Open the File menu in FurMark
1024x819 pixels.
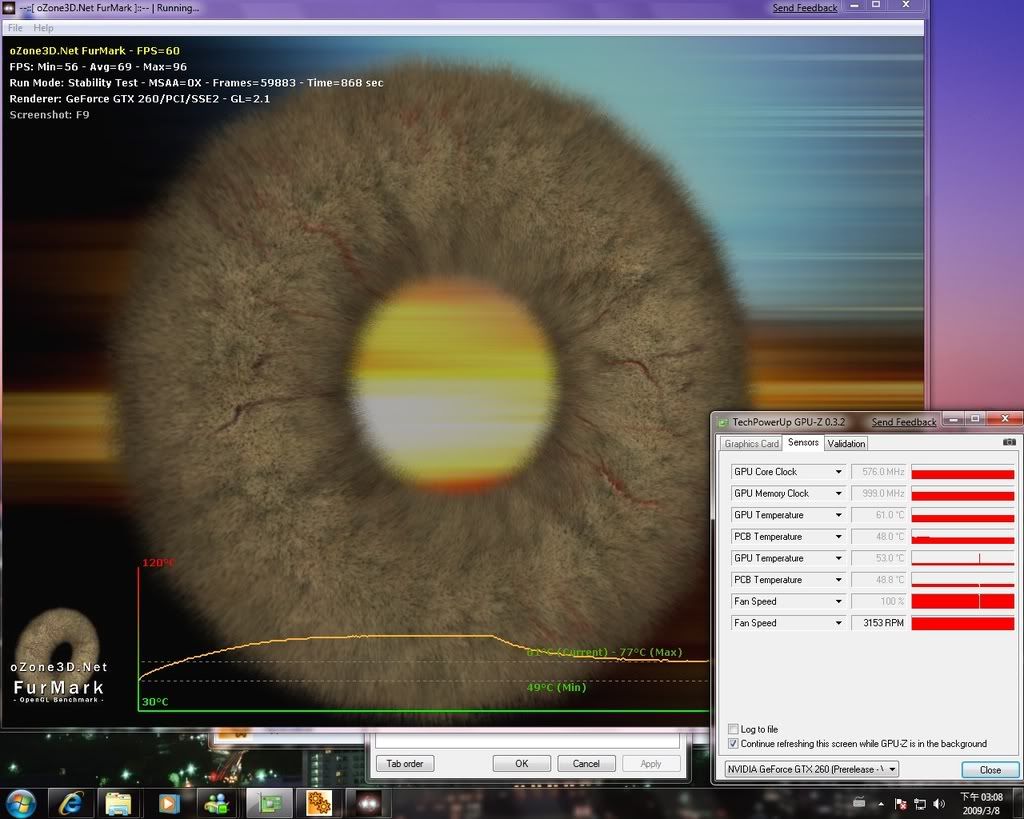coord(15,28)
